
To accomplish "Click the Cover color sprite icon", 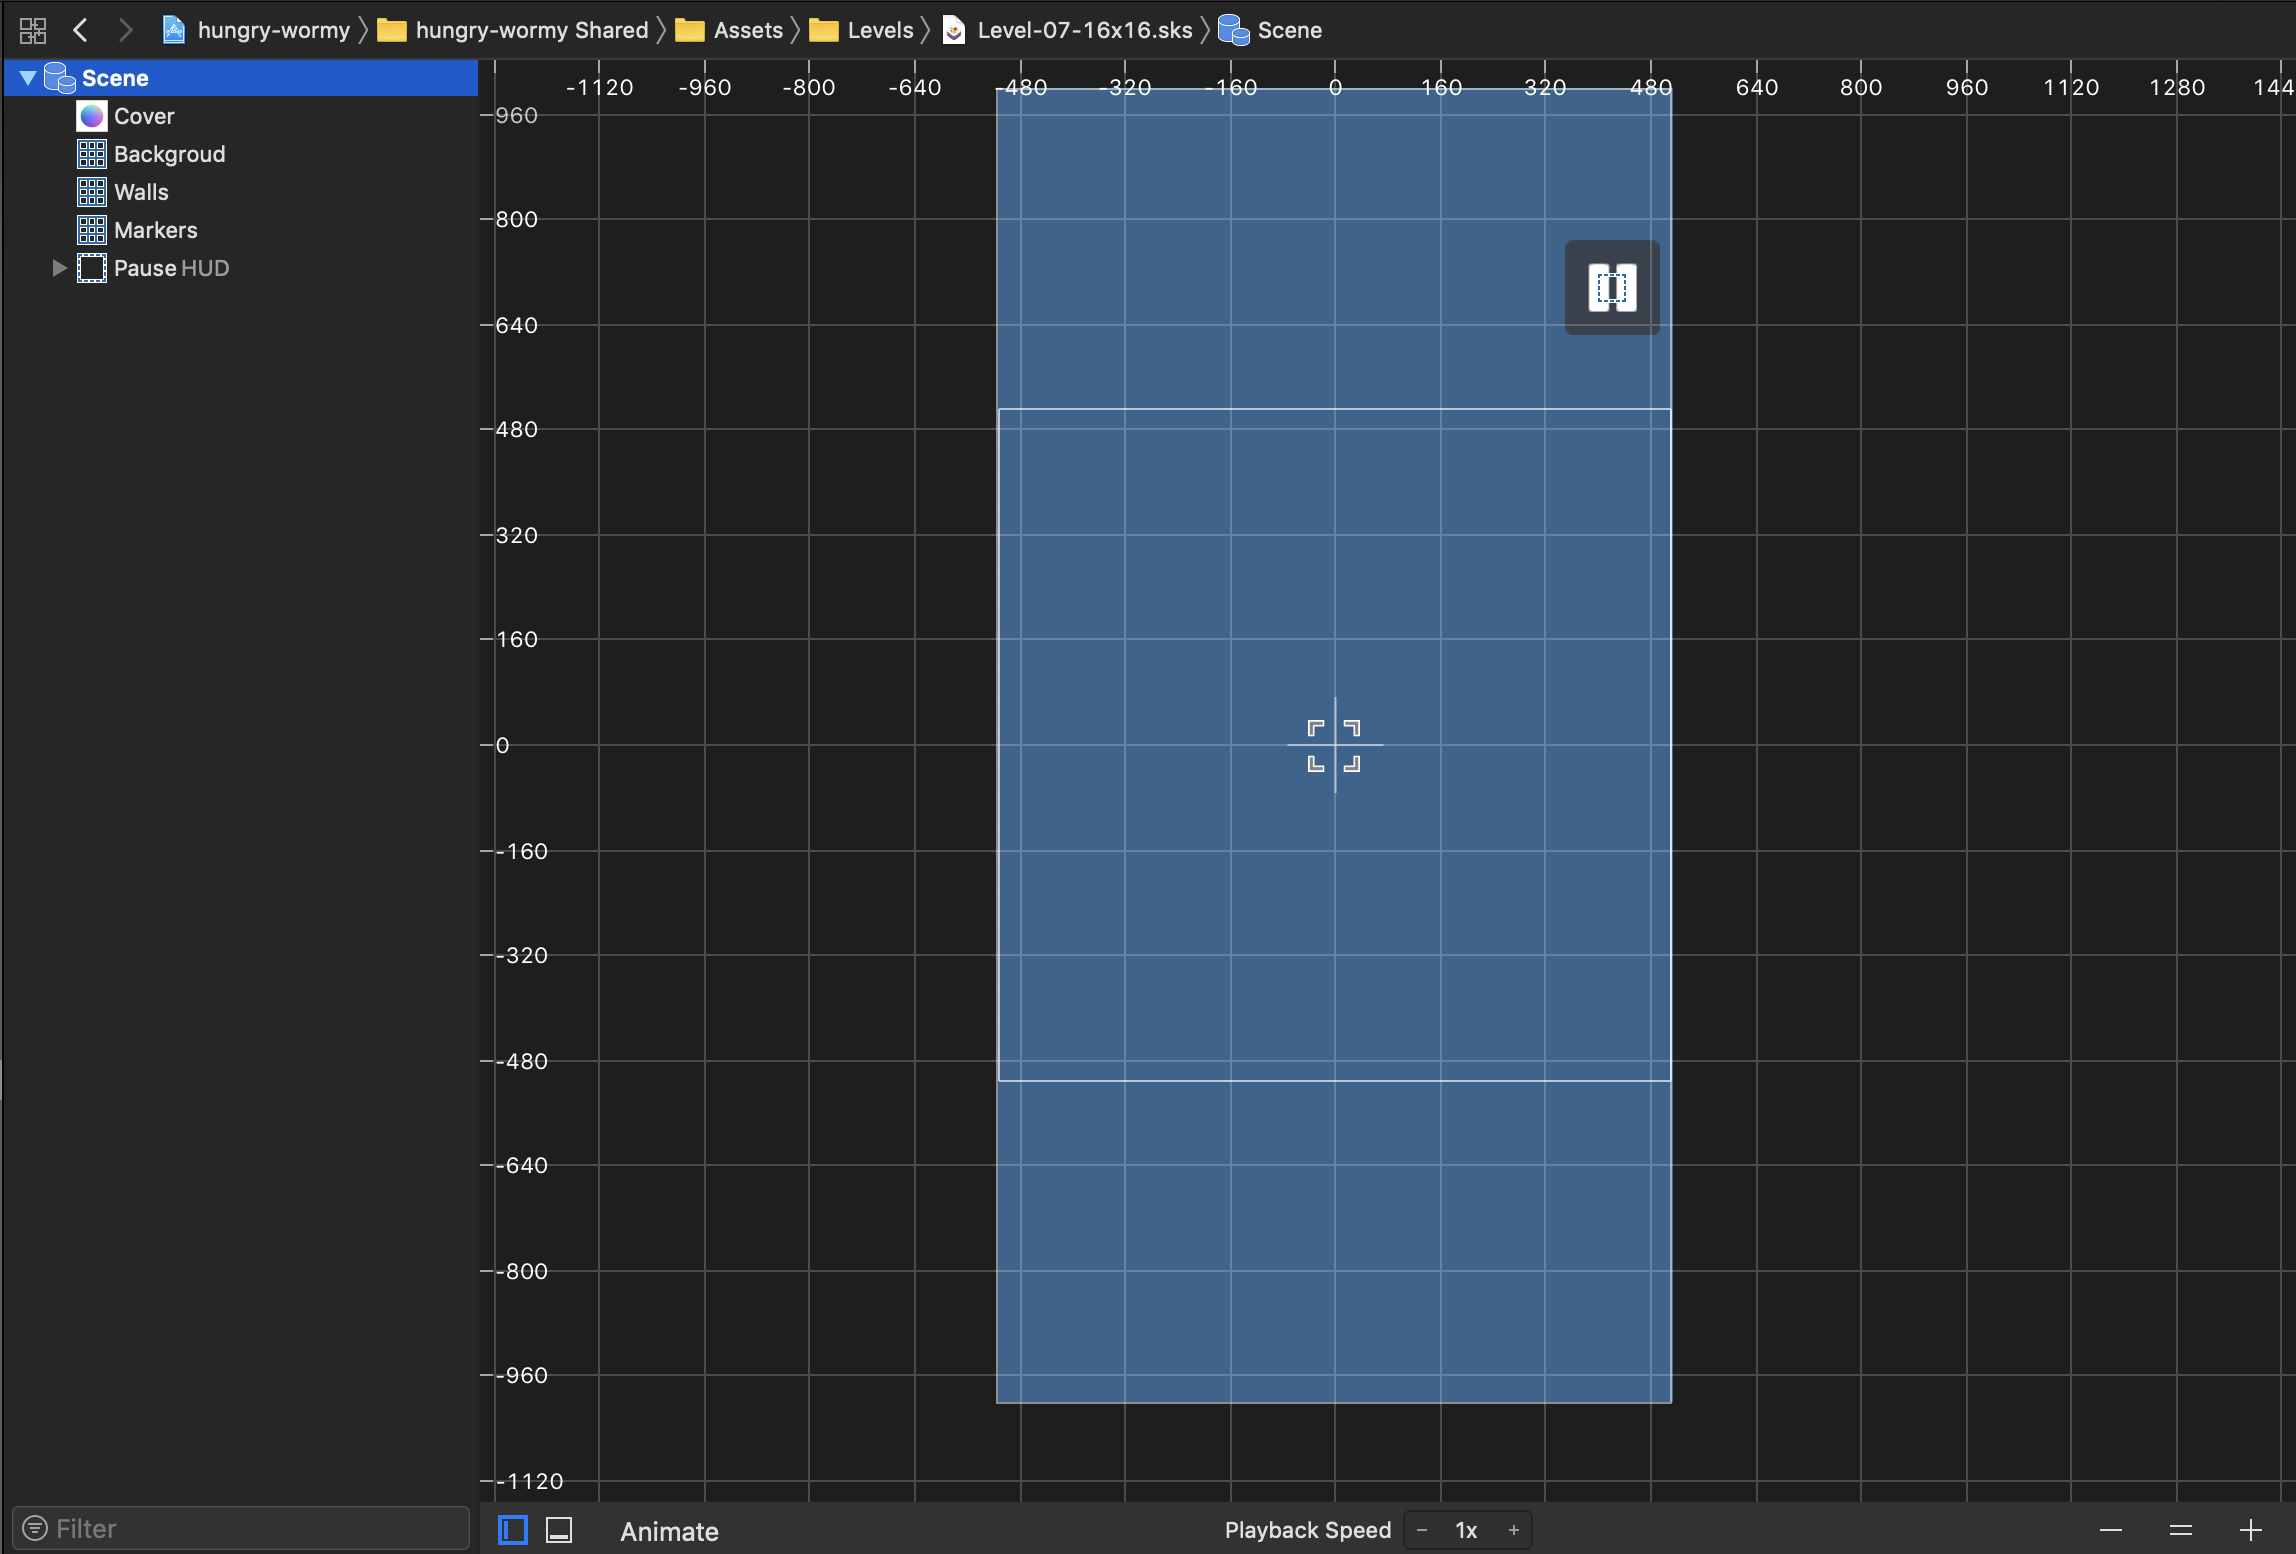I will tap(91, 116).
